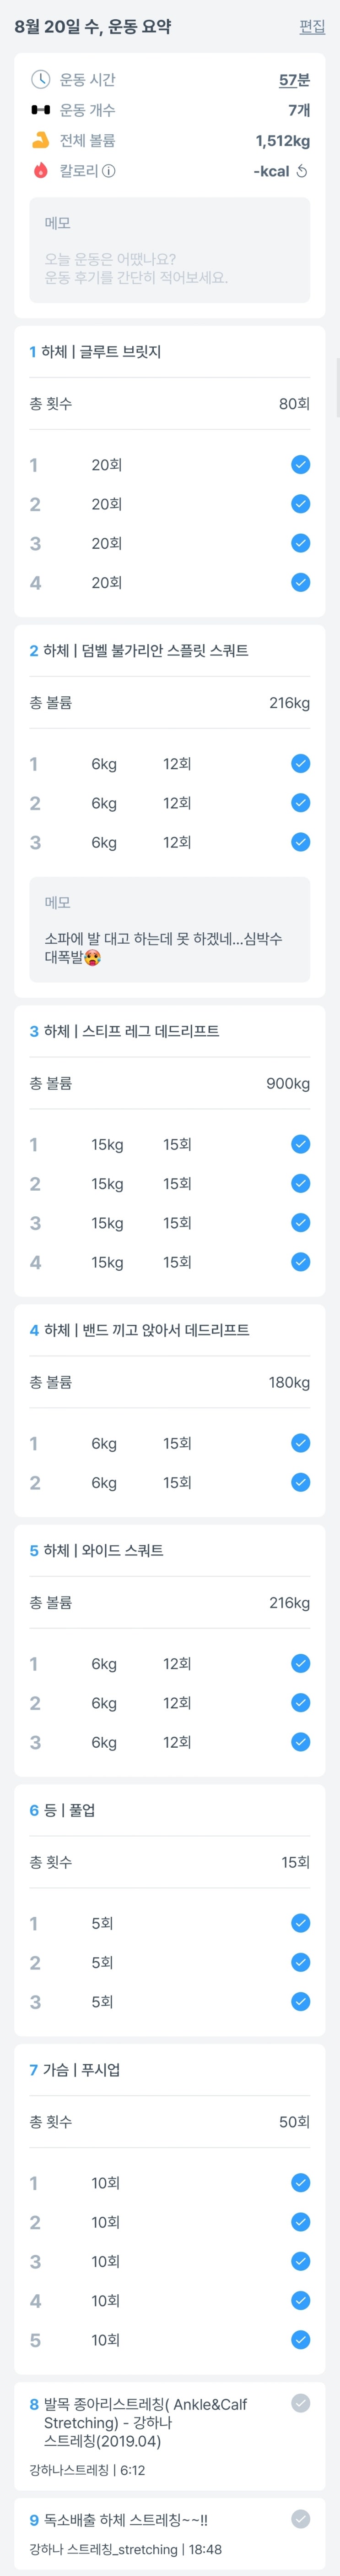Click 편집 link at top right
Image resolution: width=340 pixels, height=2576 pixels.
(x=312, y=27)
